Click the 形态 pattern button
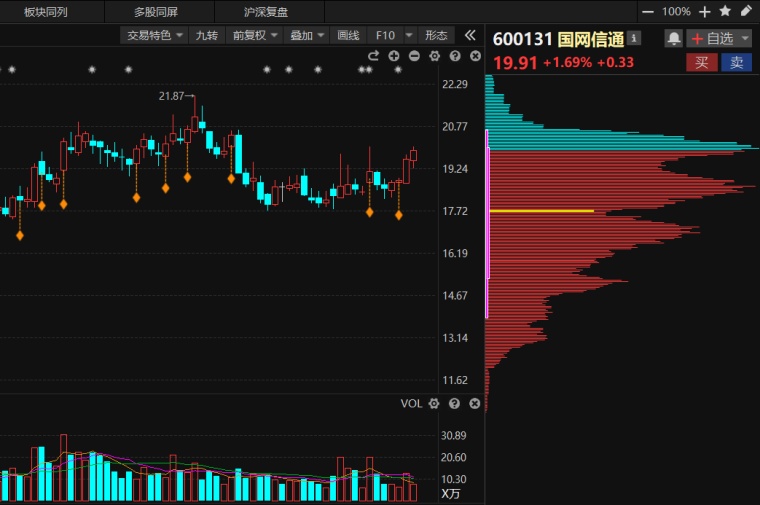 tap(436, 35)
